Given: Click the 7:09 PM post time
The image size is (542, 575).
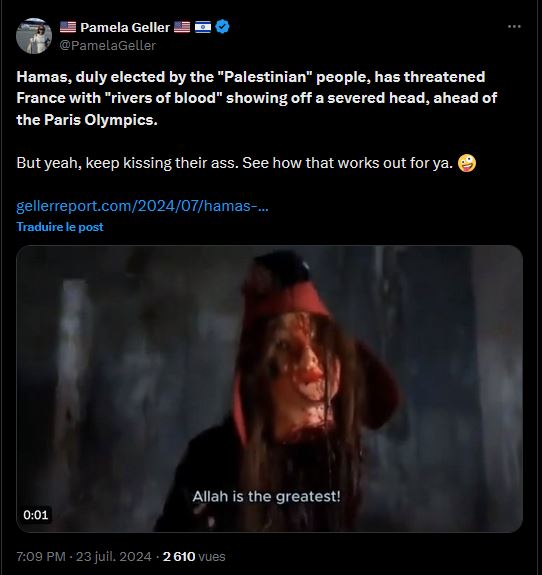Looking at the screenshot, I should (x=41, y=556).
